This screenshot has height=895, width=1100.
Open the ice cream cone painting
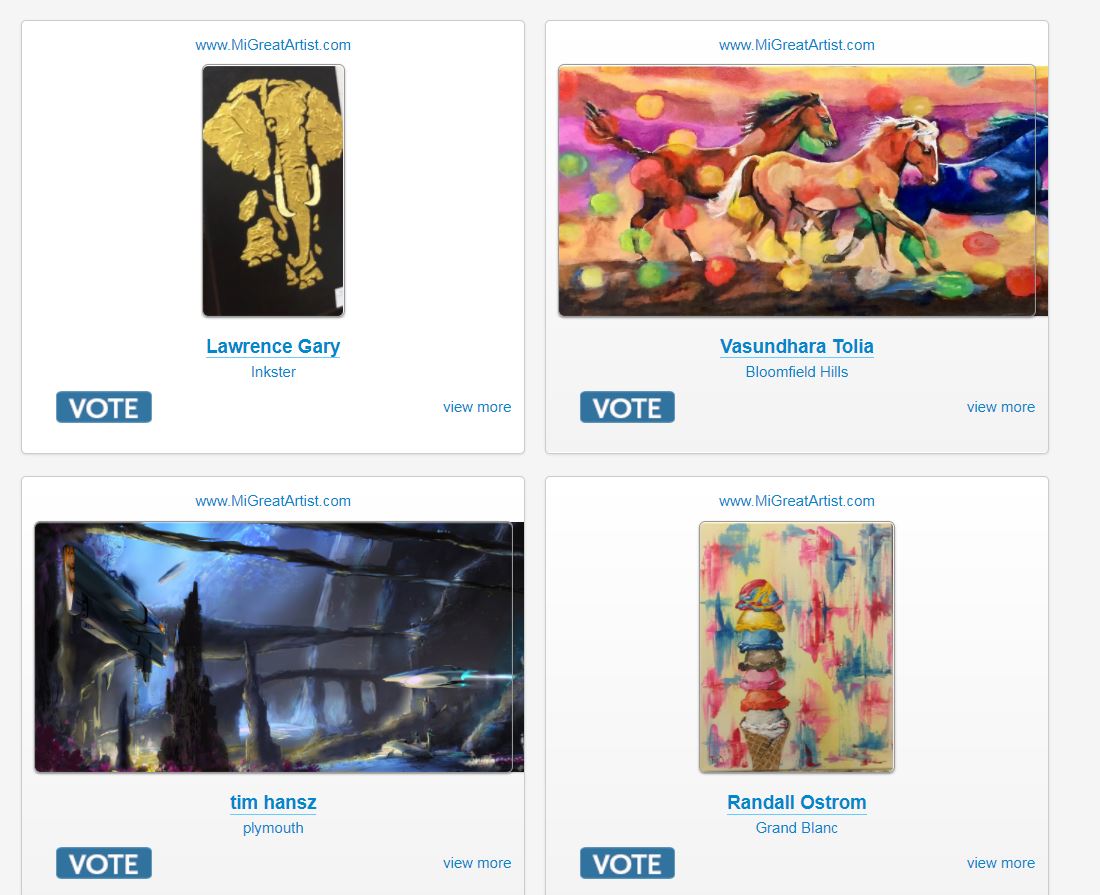797,647
